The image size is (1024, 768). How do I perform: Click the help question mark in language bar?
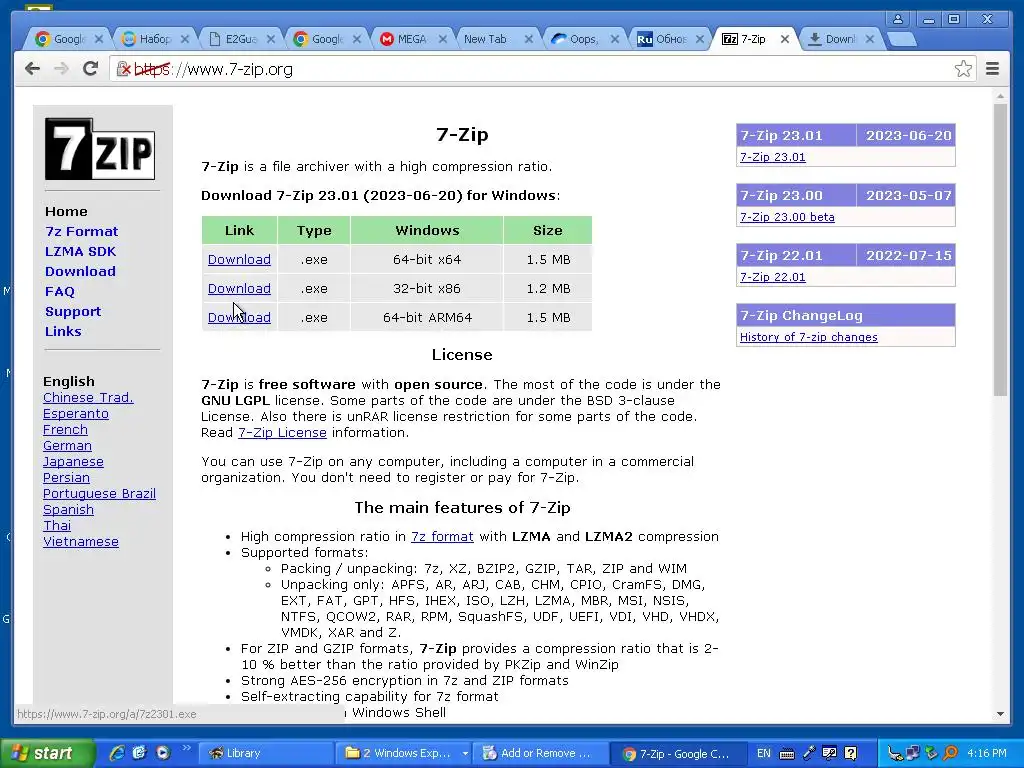click(850, 753)
